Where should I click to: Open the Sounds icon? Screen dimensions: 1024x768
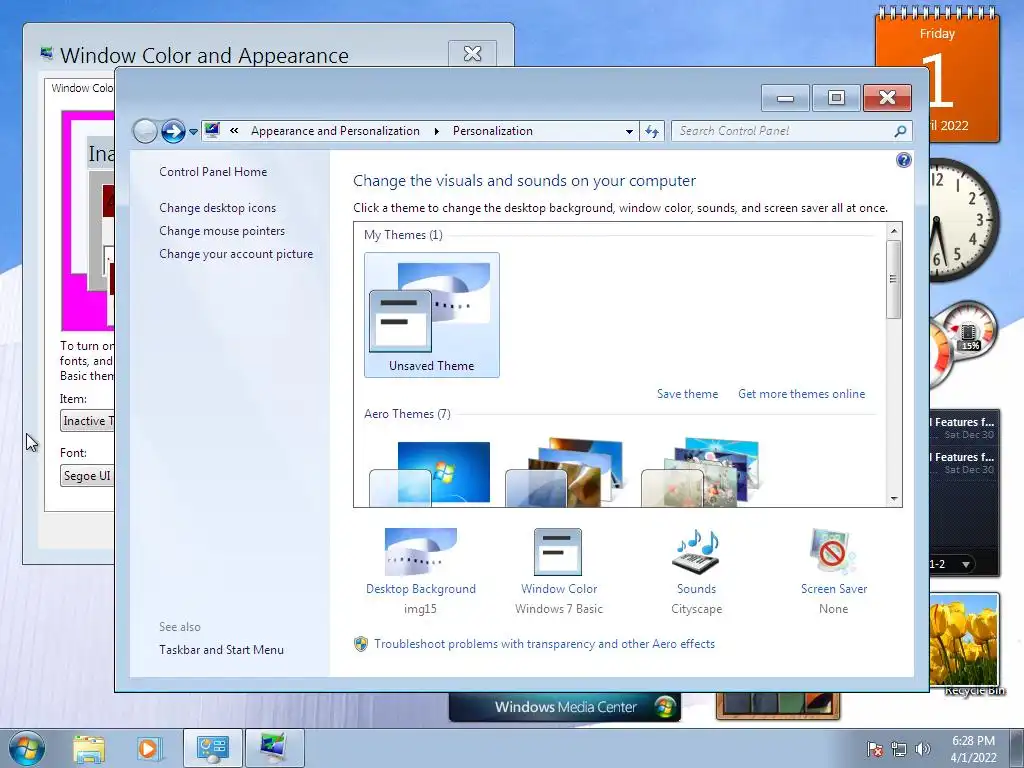pos(696,552)
